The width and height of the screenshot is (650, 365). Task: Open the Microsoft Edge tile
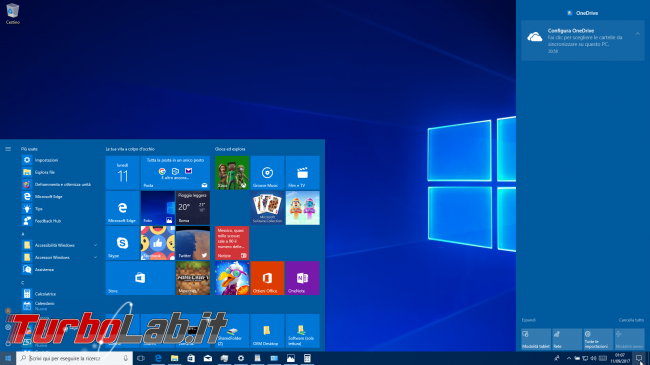(x=123, y=208)
